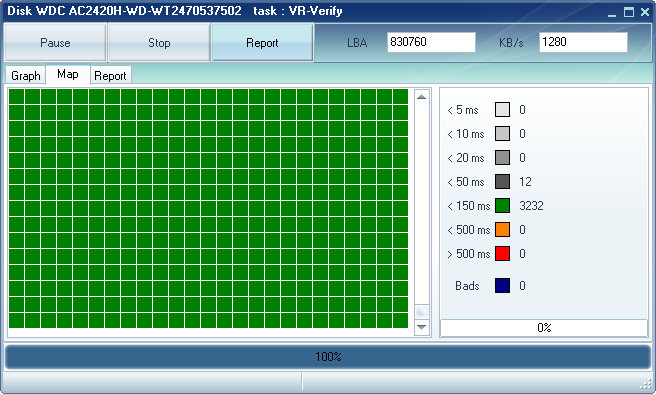
Task: Click the count 12 for < 50 ms
Action: tap(525, 182)
